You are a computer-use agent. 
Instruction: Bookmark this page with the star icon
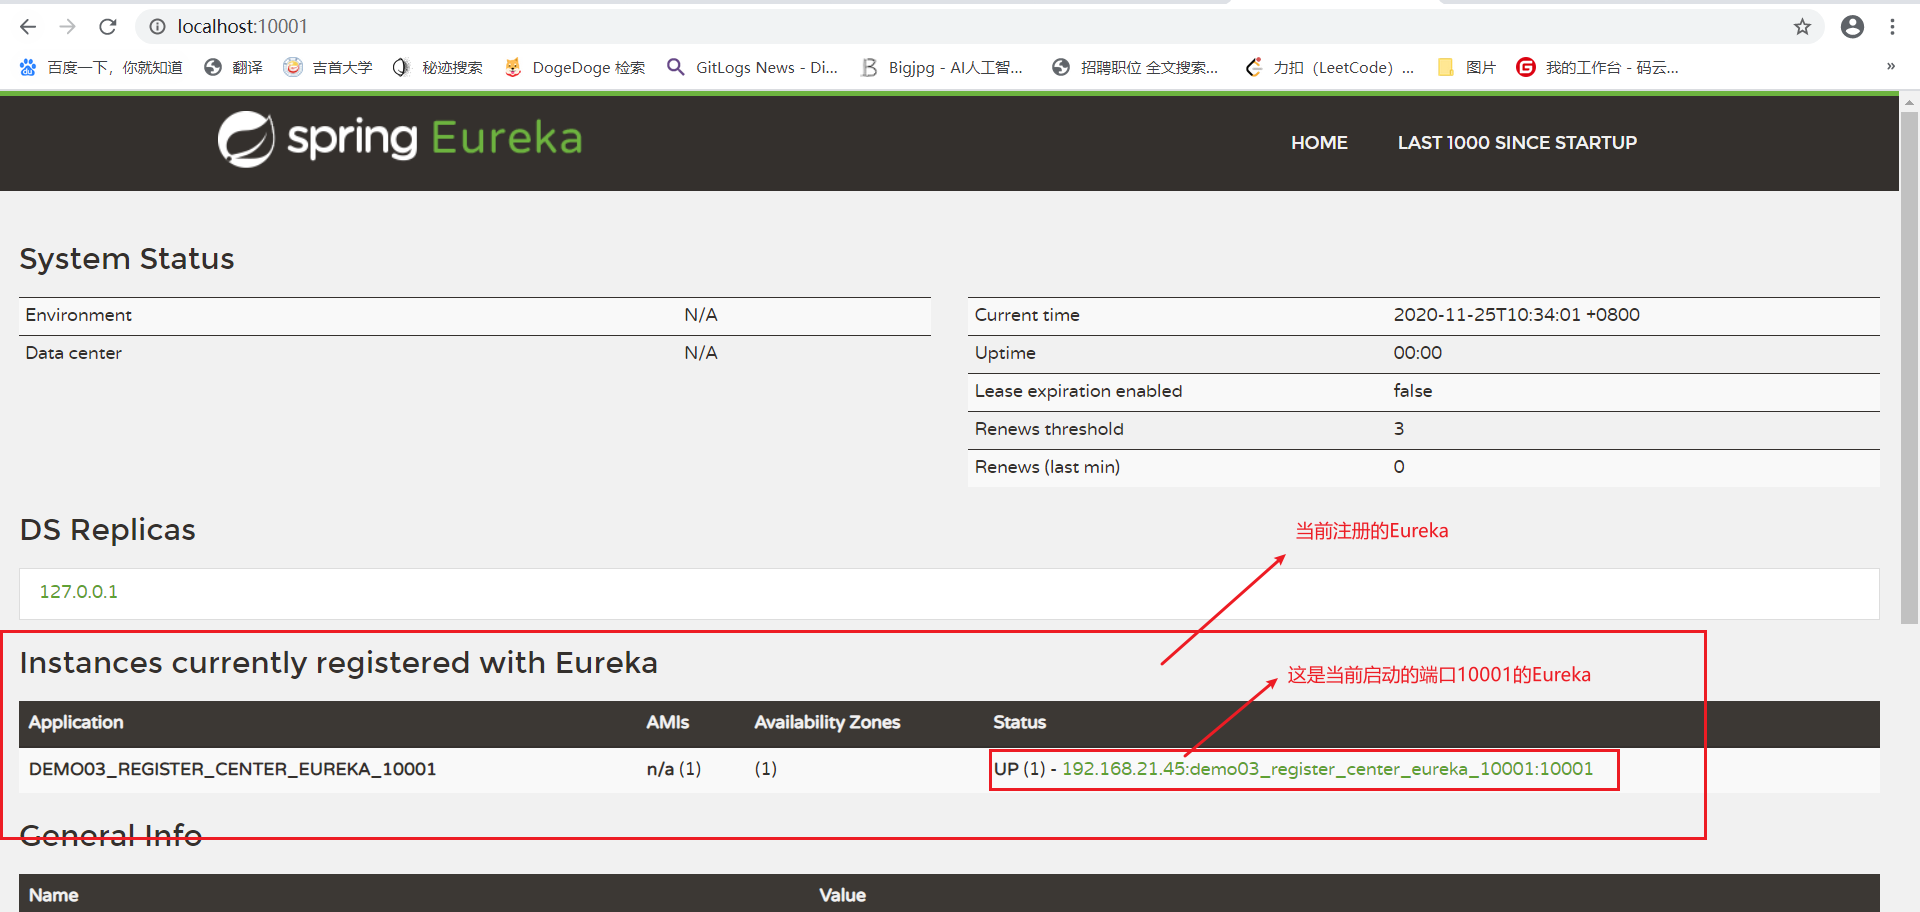(1802, 27)
